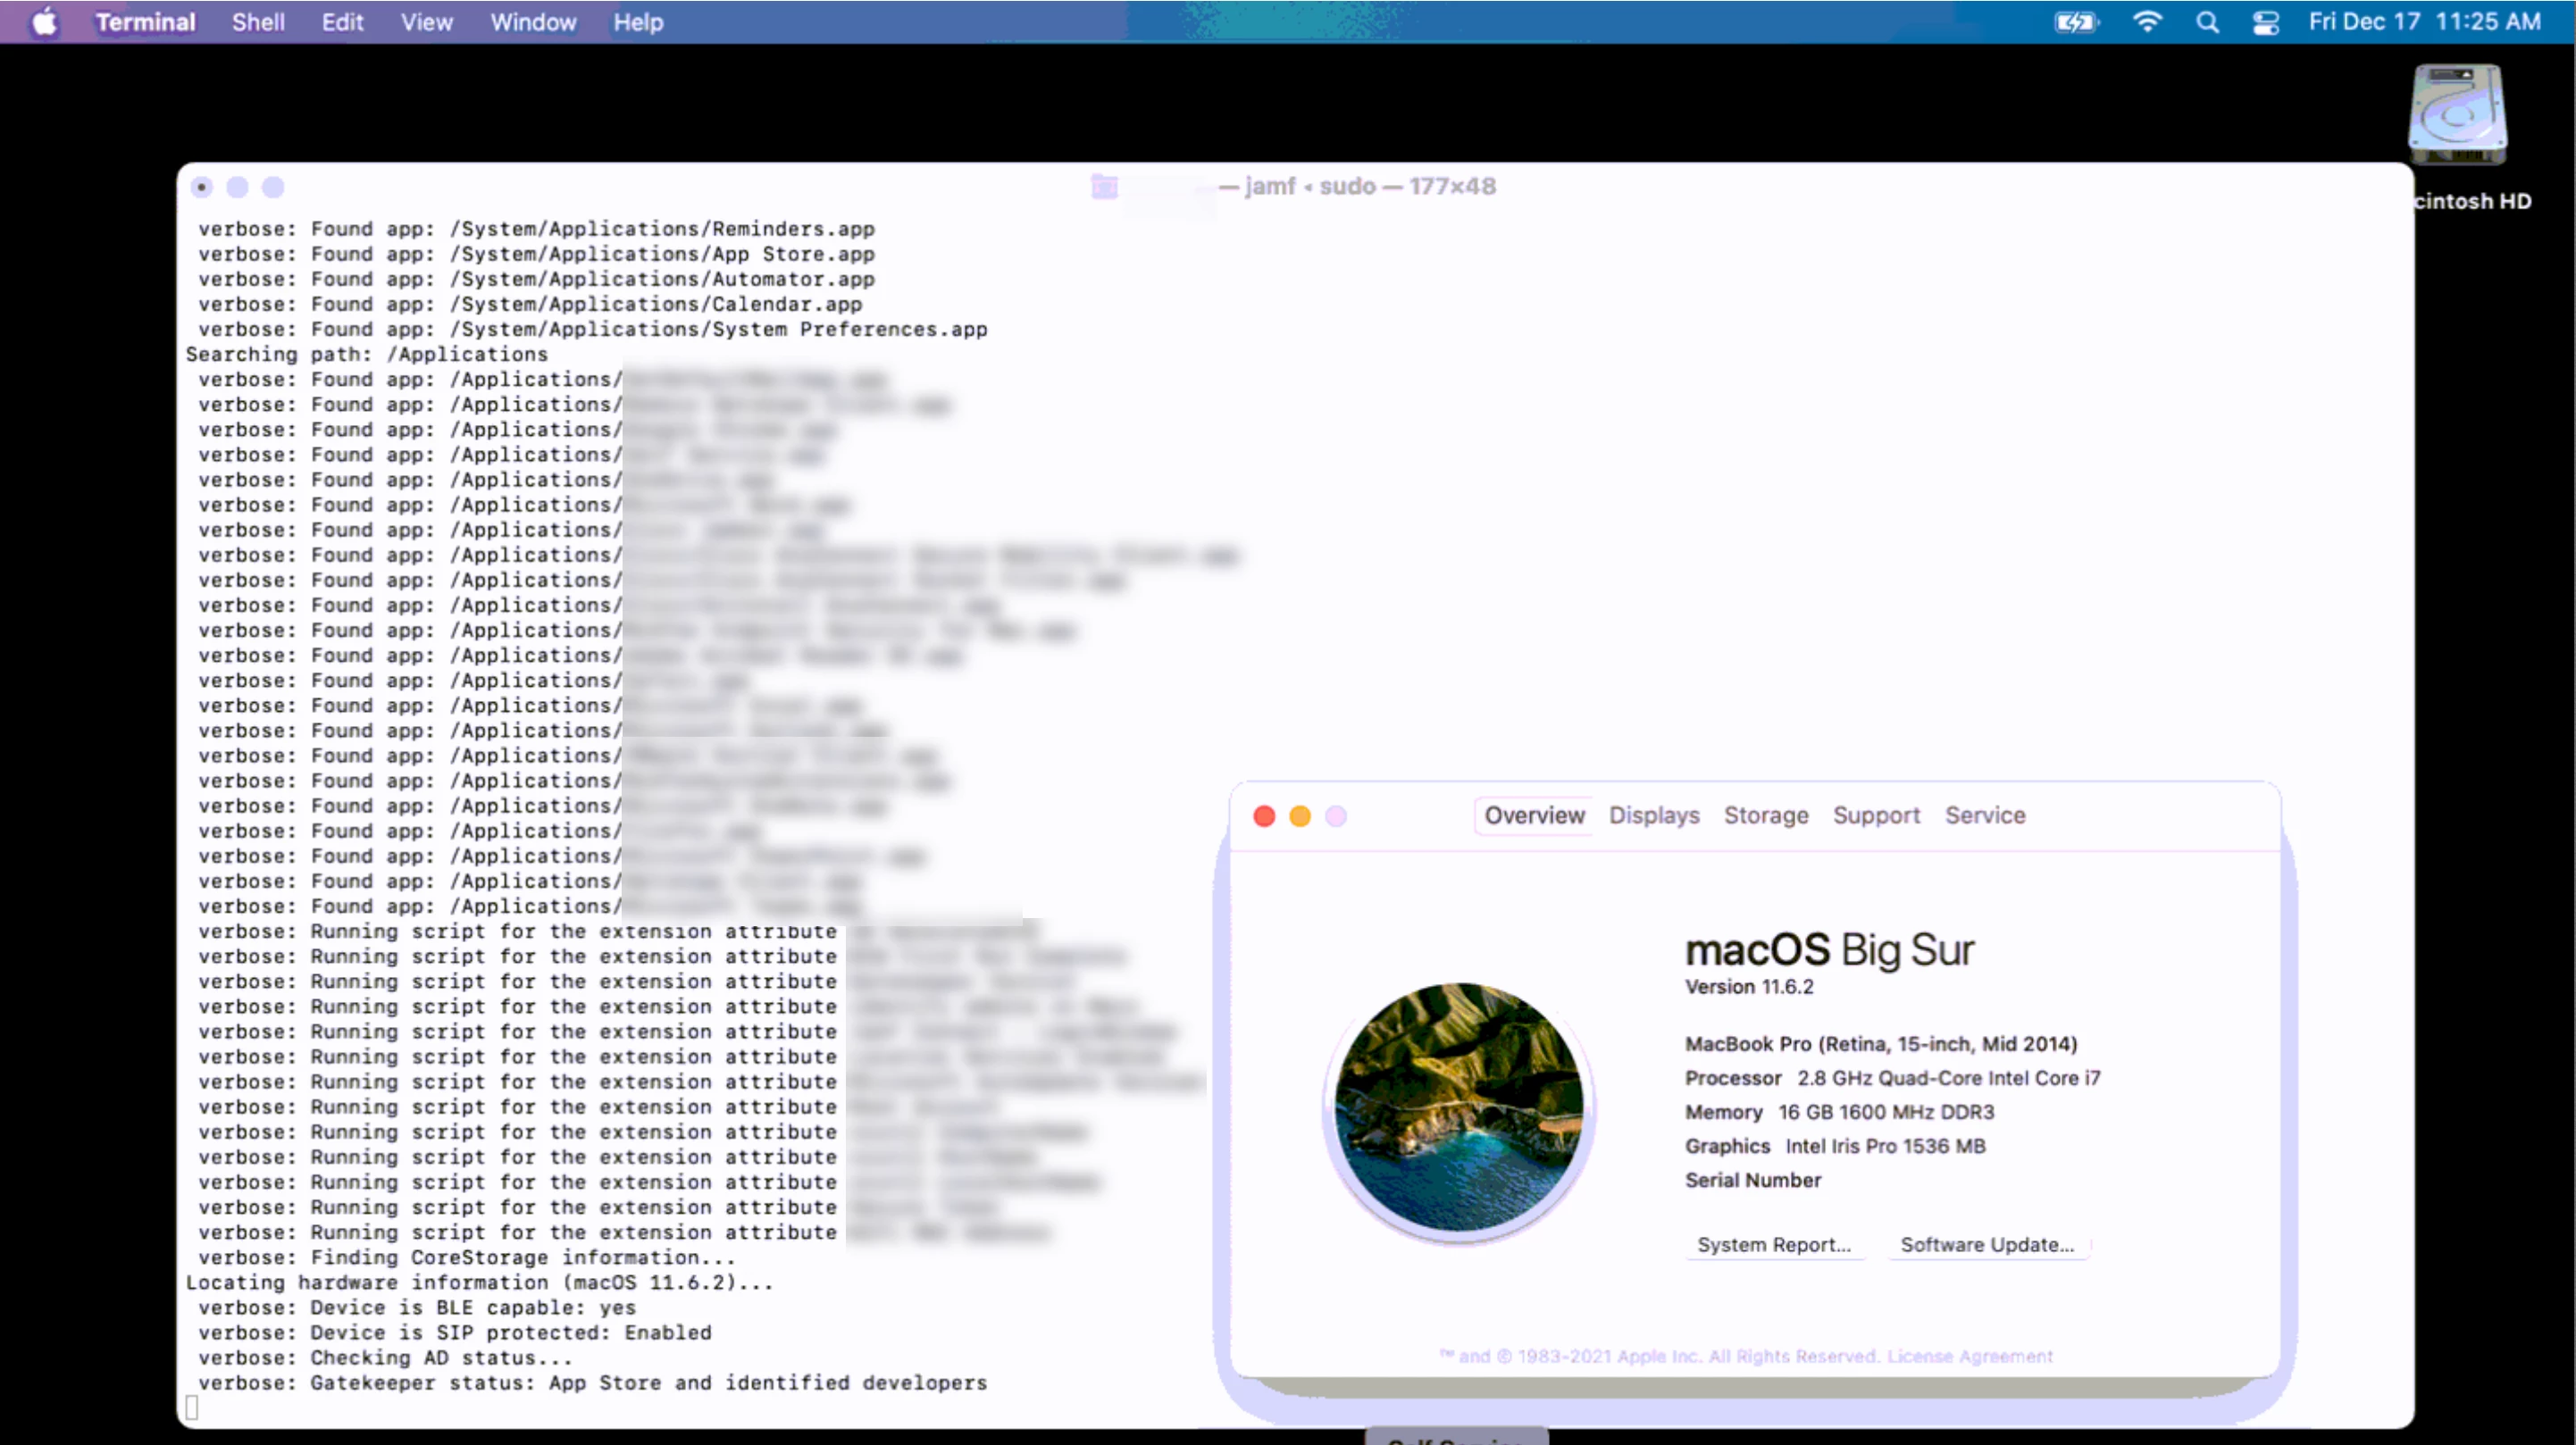Click Terminal line with System Preferences.app
Screen dimensions: 2576x1445
tap(592, 329)
